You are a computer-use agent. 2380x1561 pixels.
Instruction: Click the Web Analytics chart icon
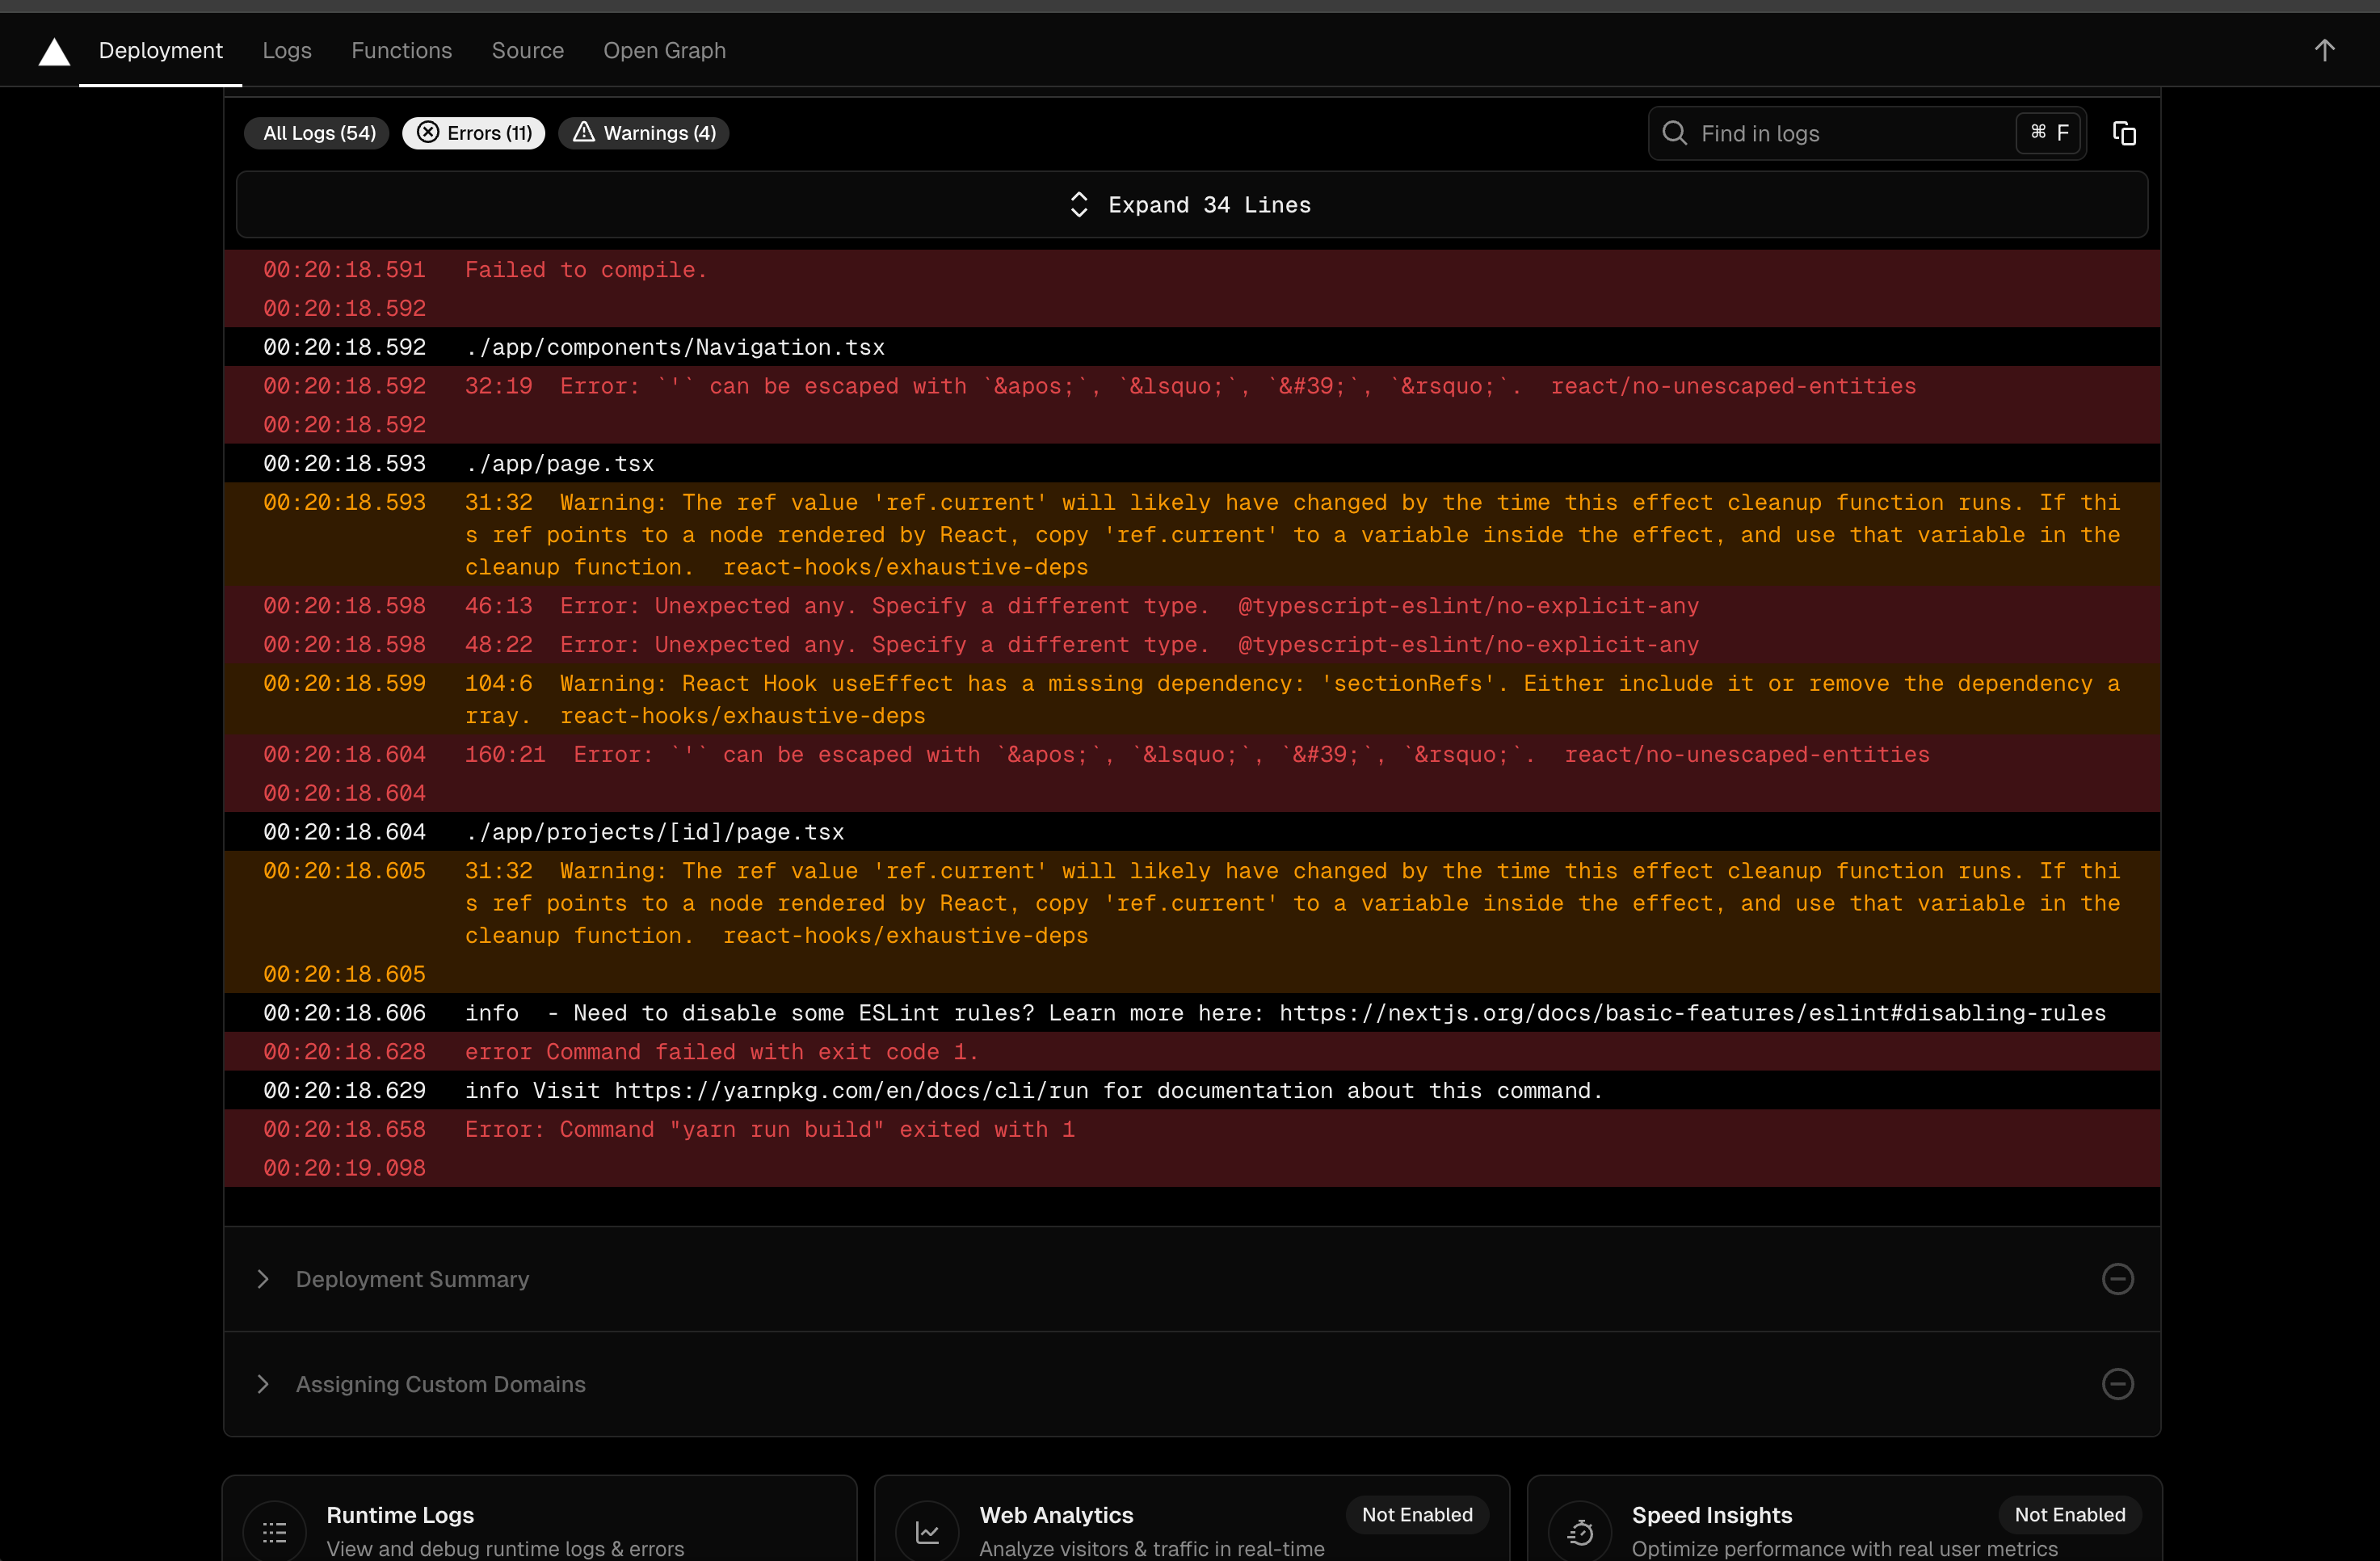pos(927,1531)
